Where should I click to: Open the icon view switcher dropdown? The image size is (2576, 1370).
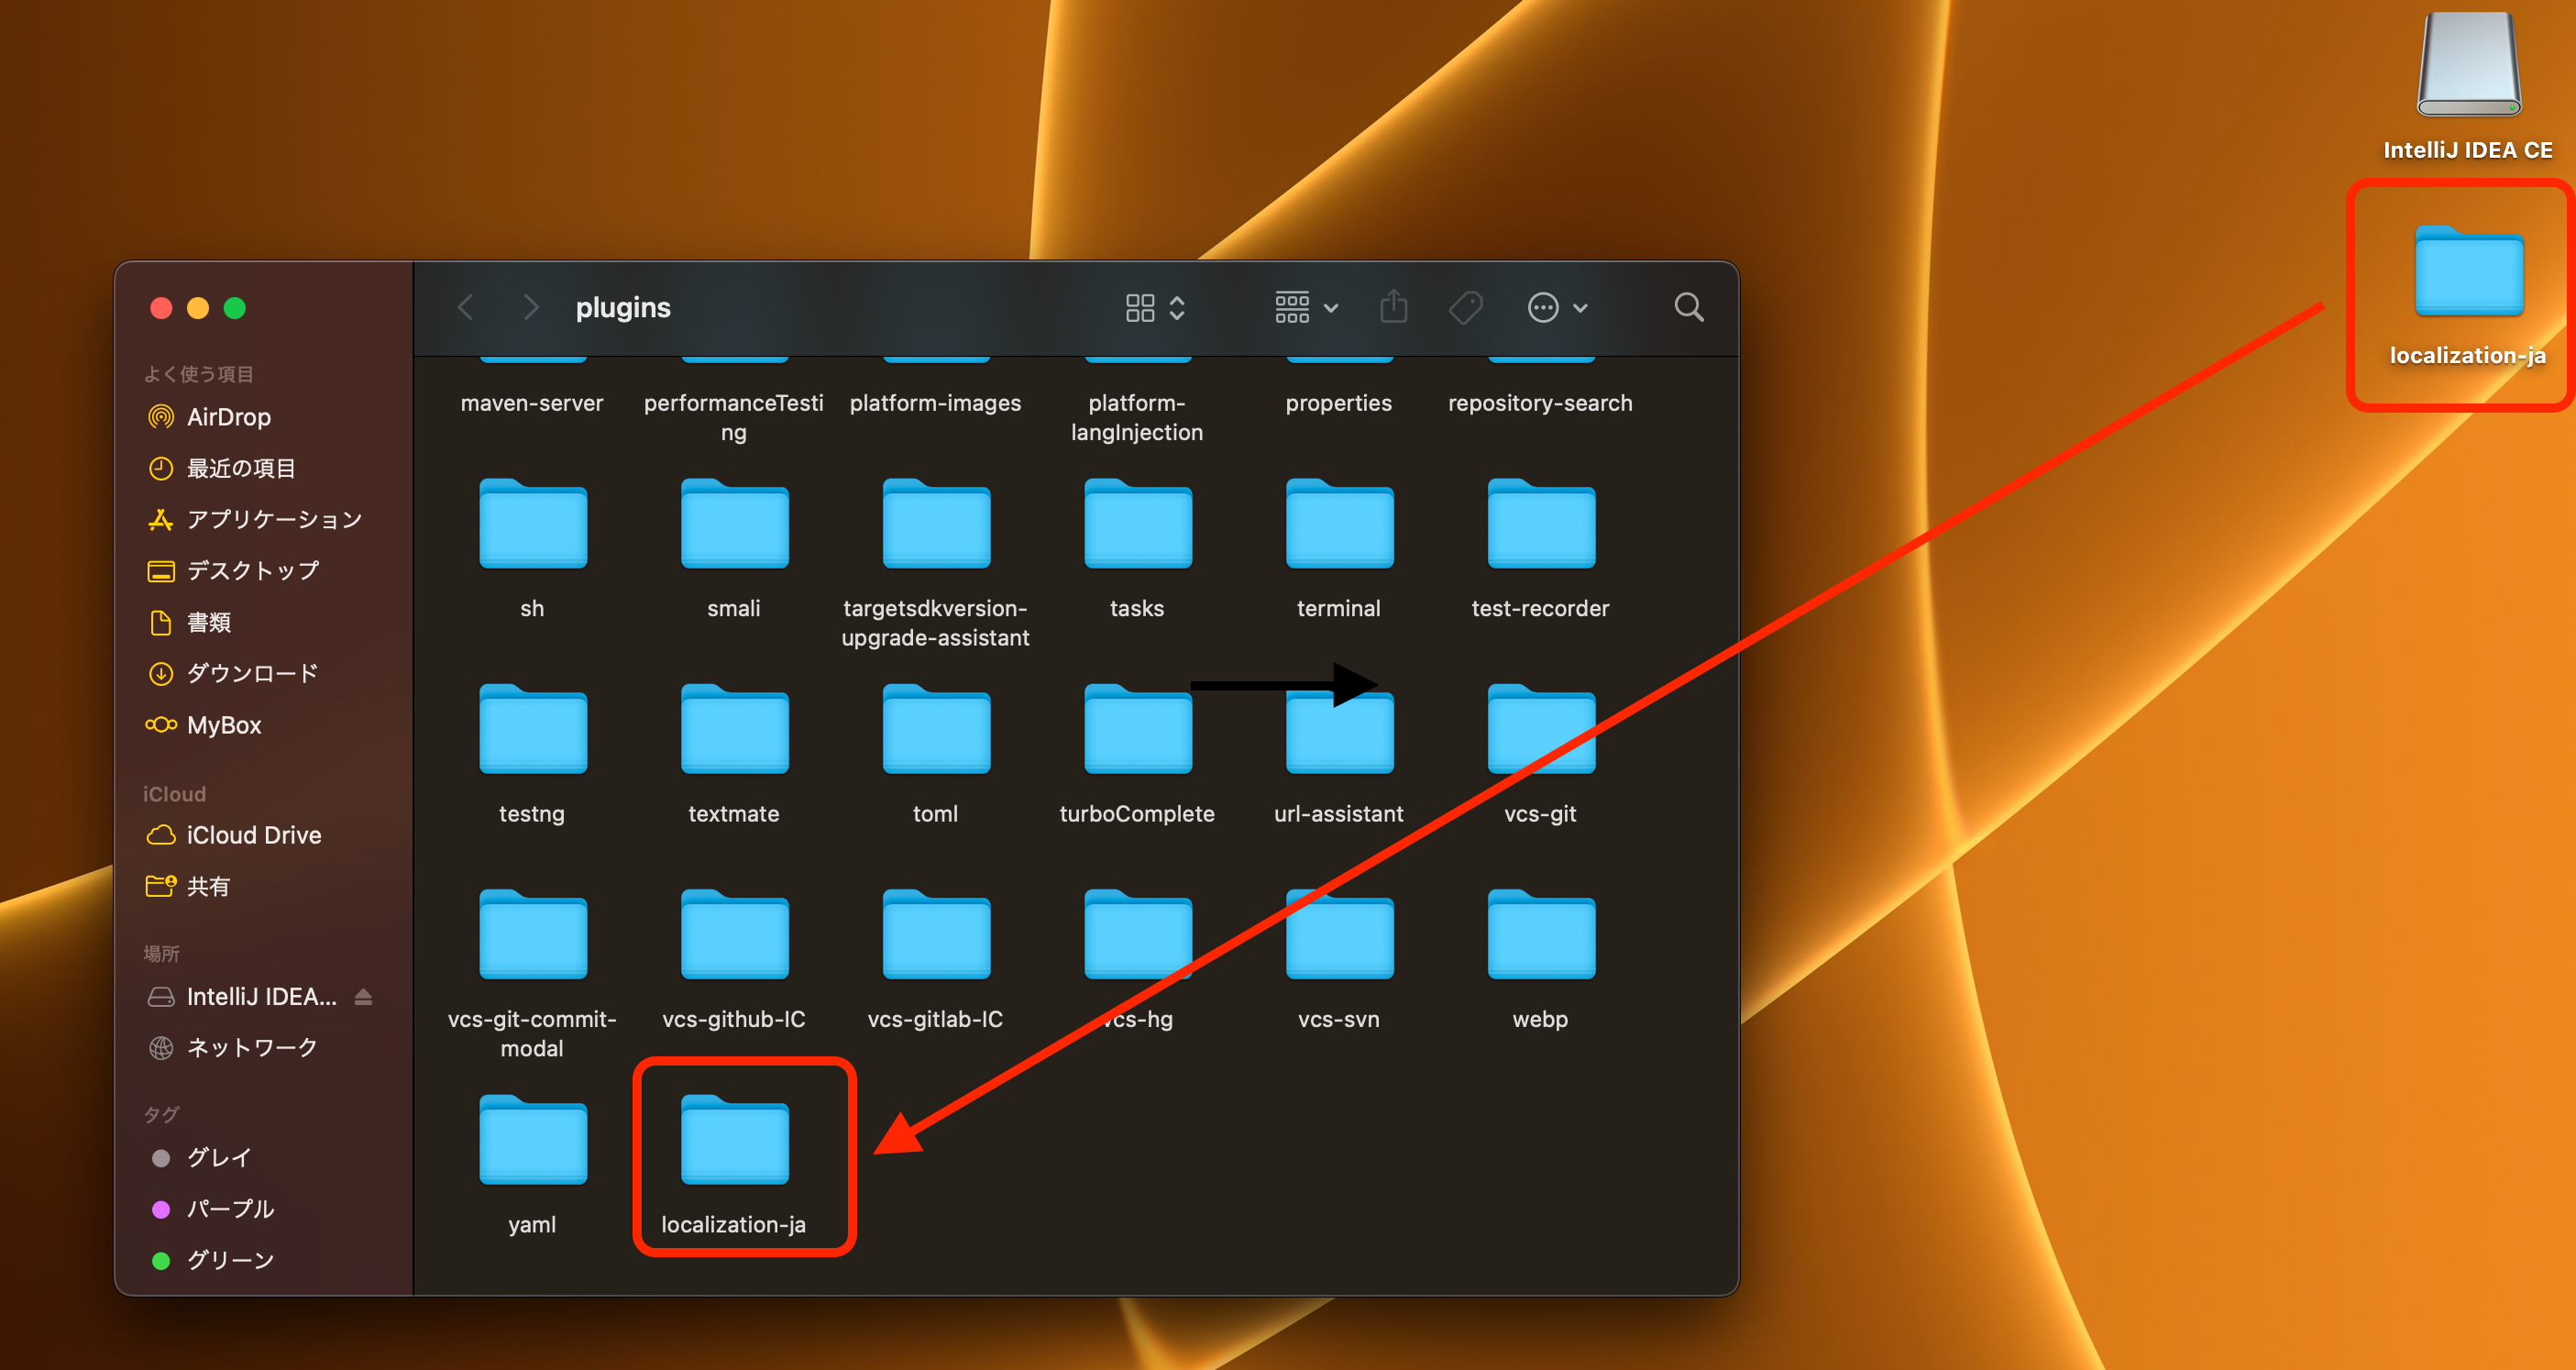pos(1155,307)
